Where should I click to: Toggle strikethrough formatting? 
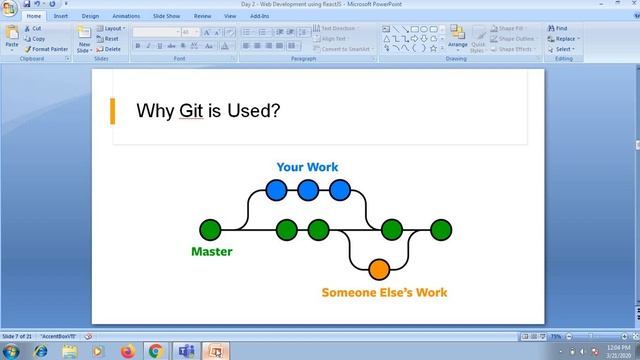[171, 46]
